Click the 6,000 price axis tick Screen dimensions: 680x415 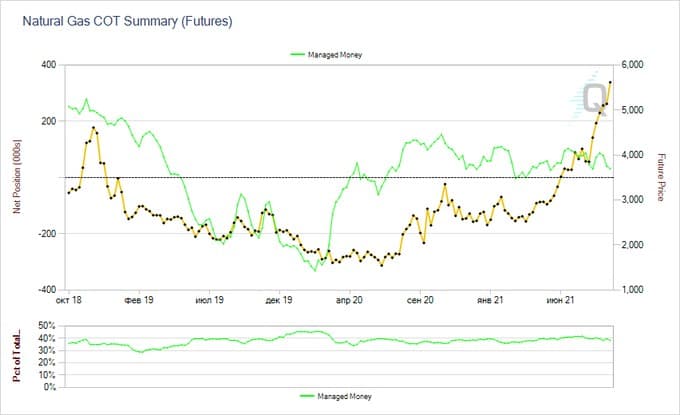click(635, 65)
